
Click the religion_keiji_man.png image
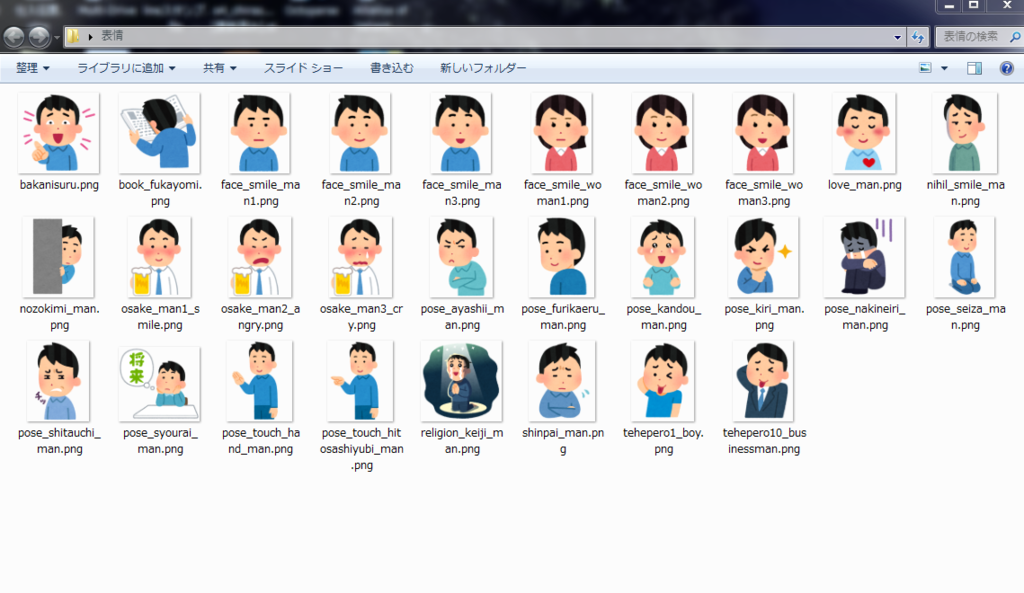[x=461, y=381]
